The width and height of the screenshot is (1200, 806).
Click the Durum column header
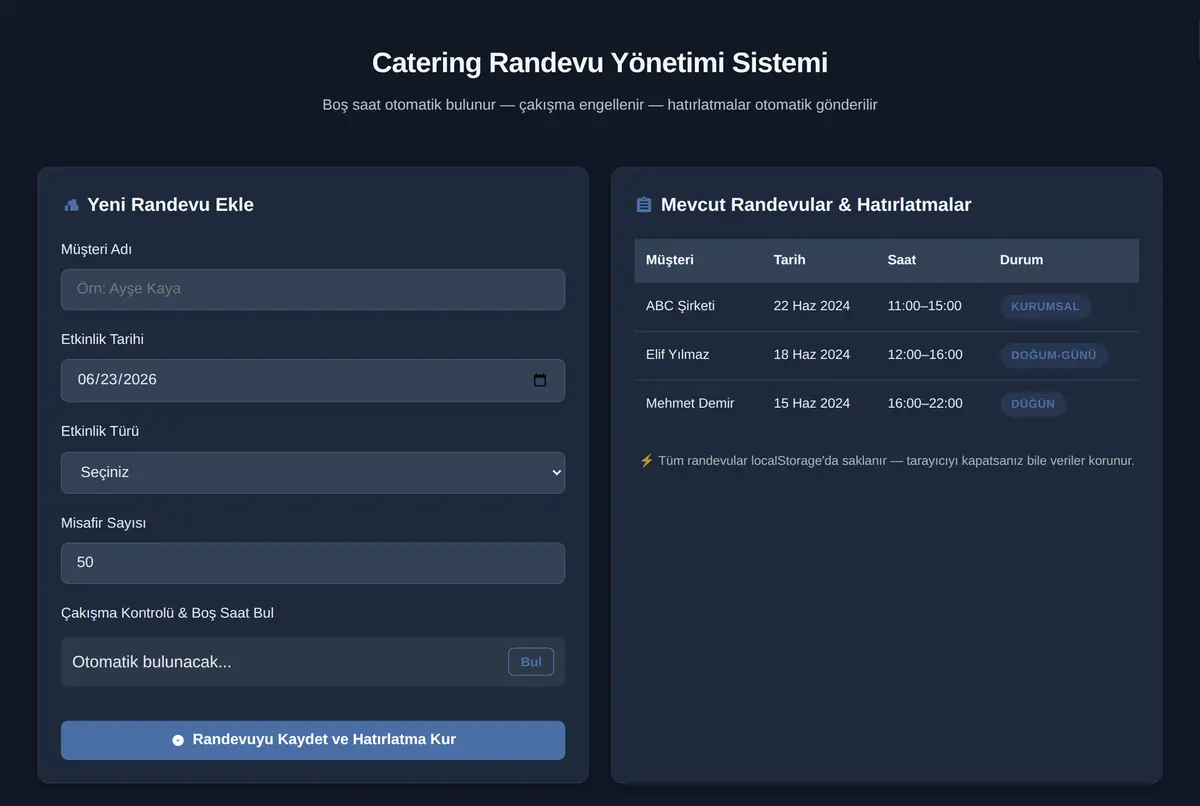coord(1021,260)
